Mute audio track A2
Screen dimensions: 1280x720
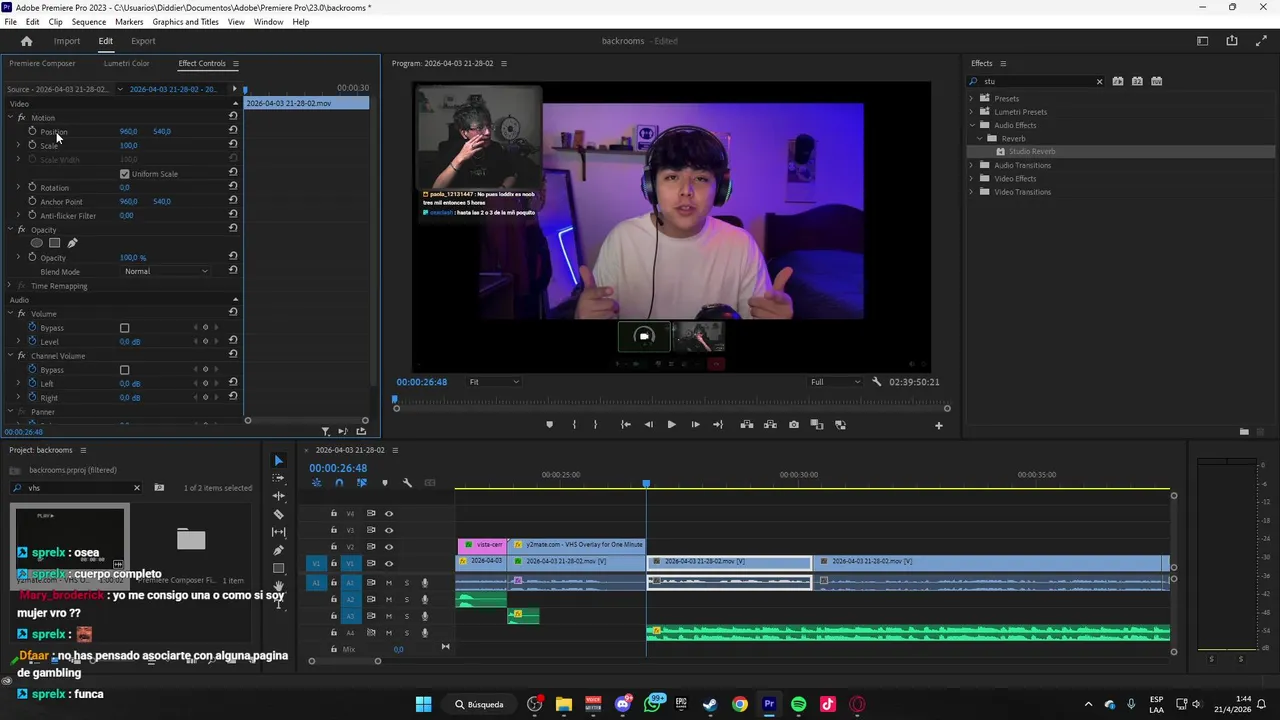click(389, 599)
